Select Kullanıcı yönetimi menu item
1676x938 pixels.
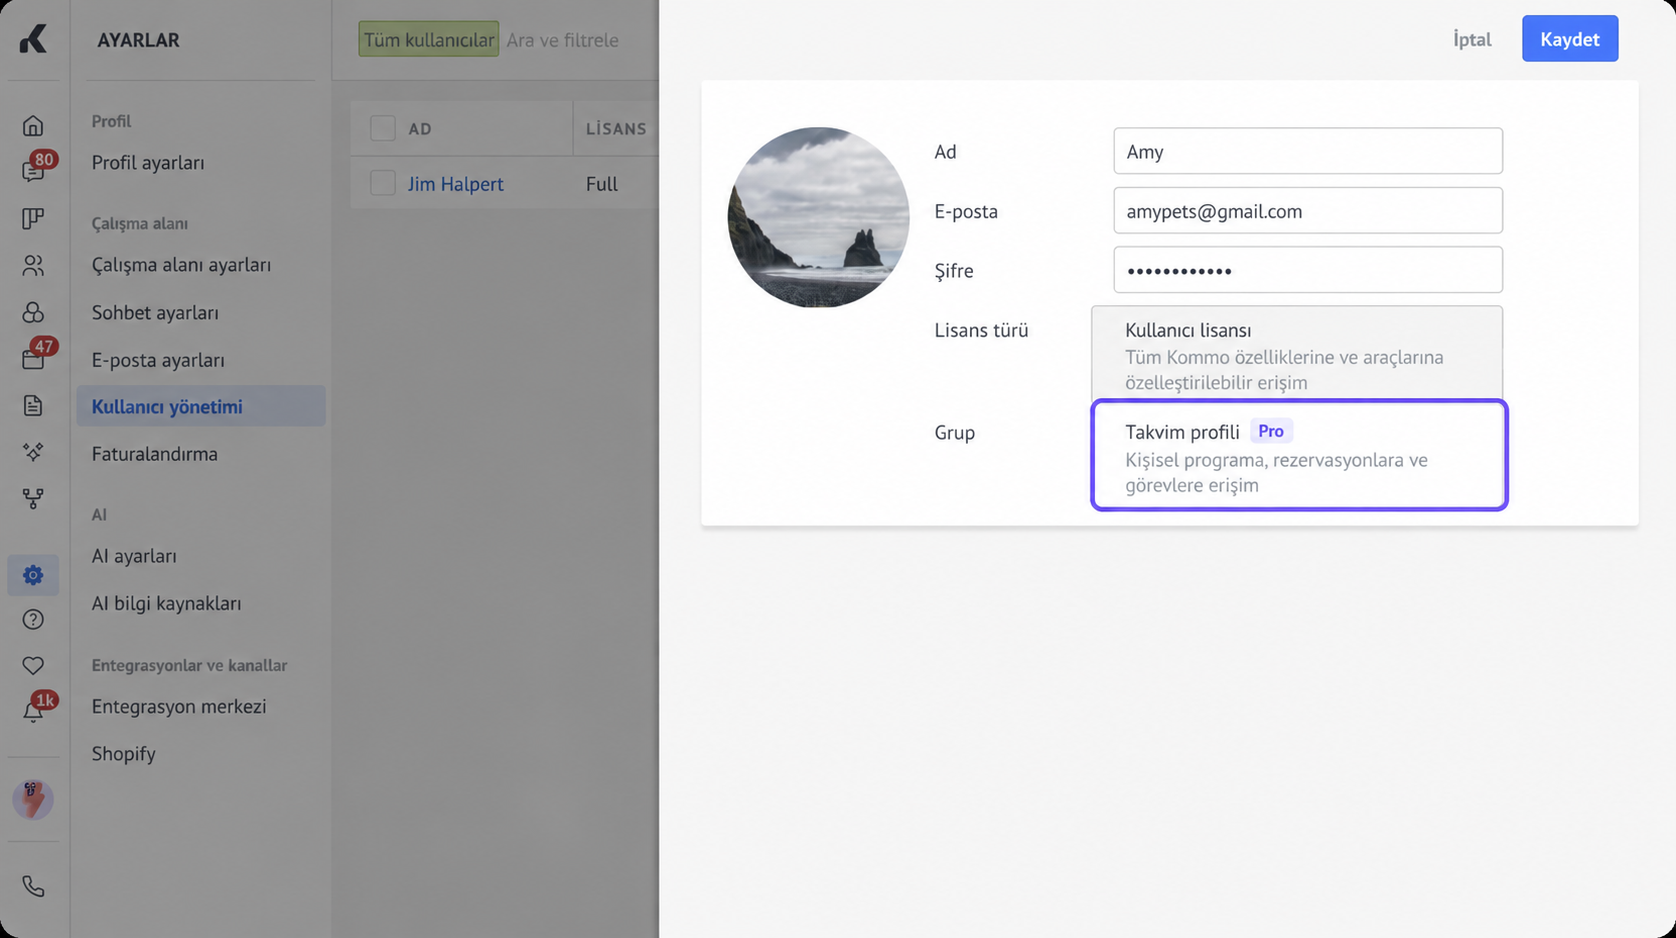point(201,406)
